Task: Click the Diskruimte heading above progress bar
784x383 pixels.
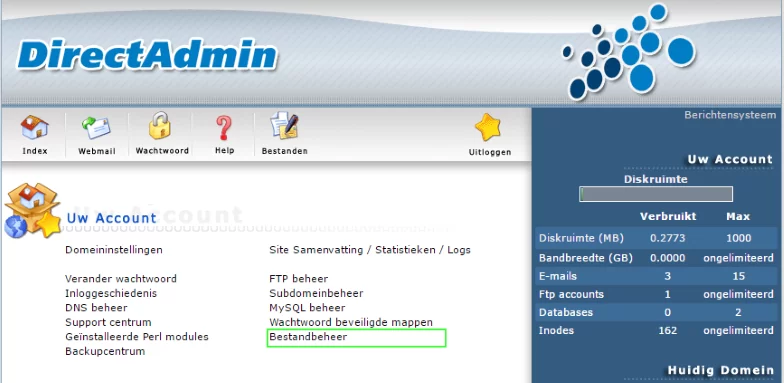Action: click(x=656, y=179)
